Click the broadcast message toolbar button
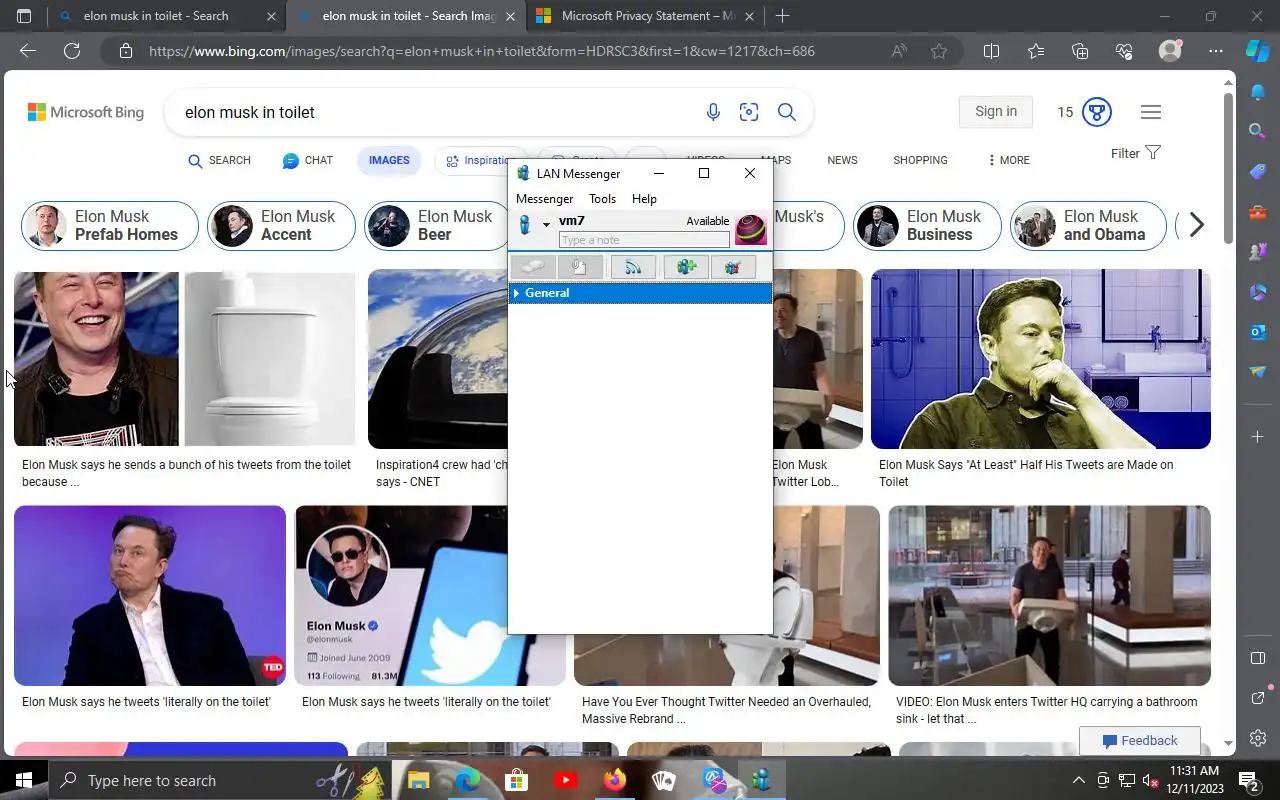This screenshot has height=800, width=1280. pos(633,267)
